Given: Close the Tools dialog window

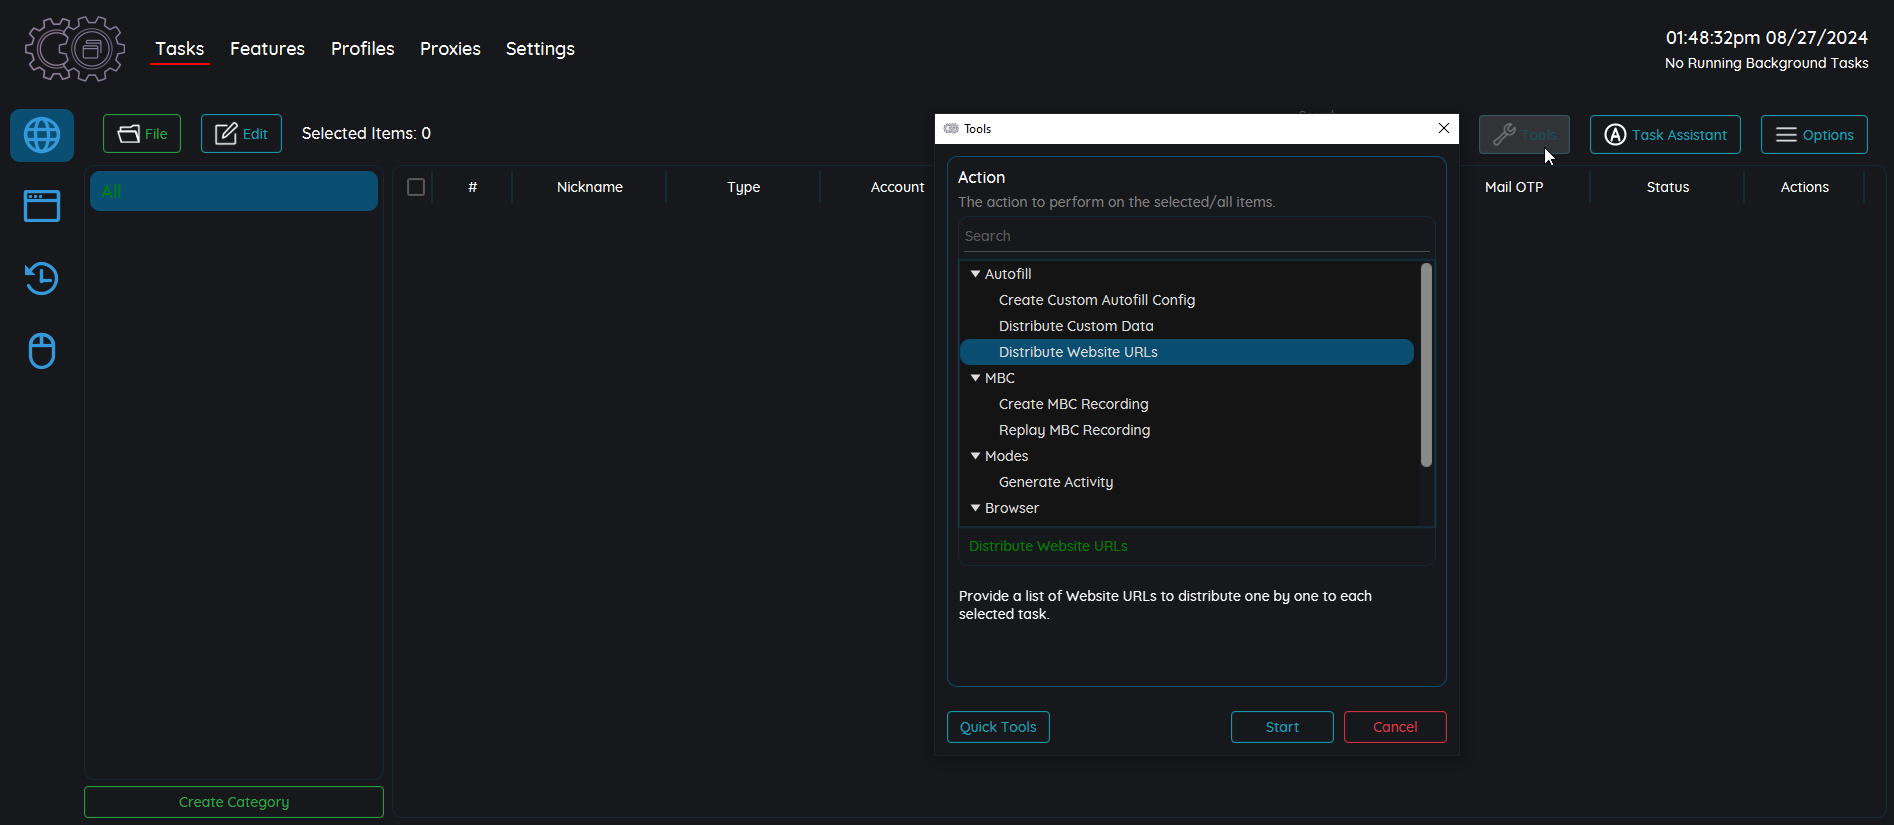Looking at the screenshot, I should 1444,128.
